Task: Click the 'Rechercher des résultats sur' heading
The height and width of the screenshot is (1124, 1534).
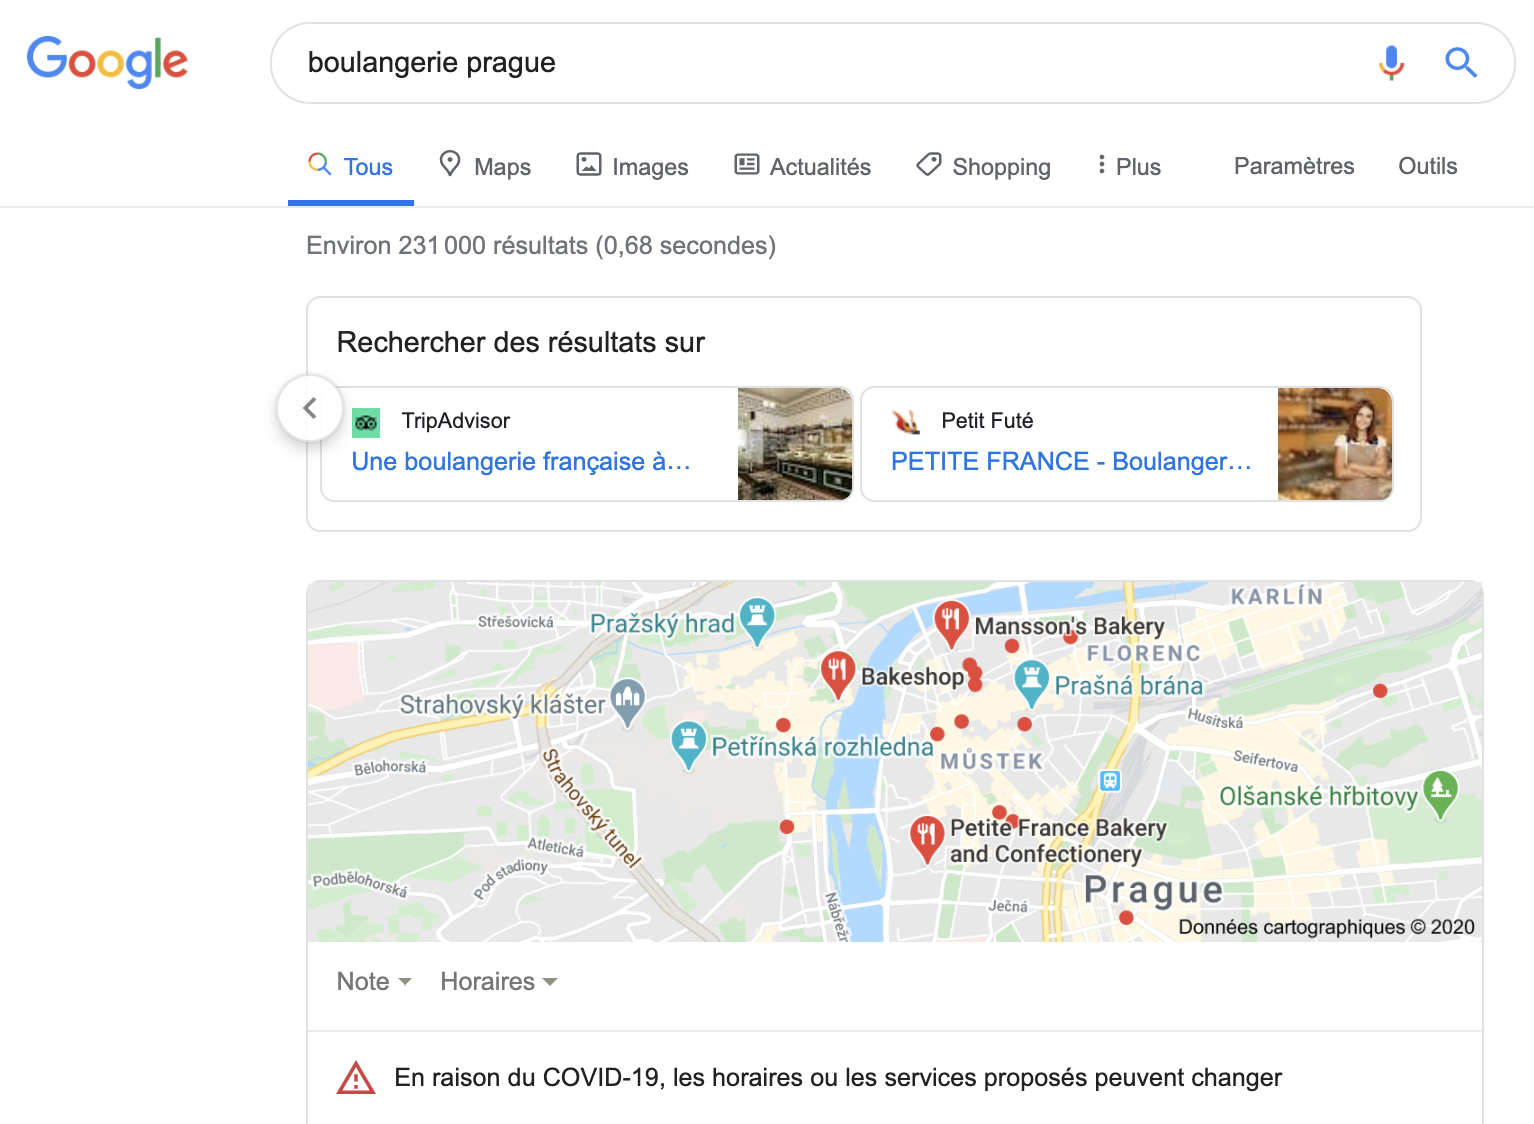Action: pyautogui.click(x=521, y=342)
